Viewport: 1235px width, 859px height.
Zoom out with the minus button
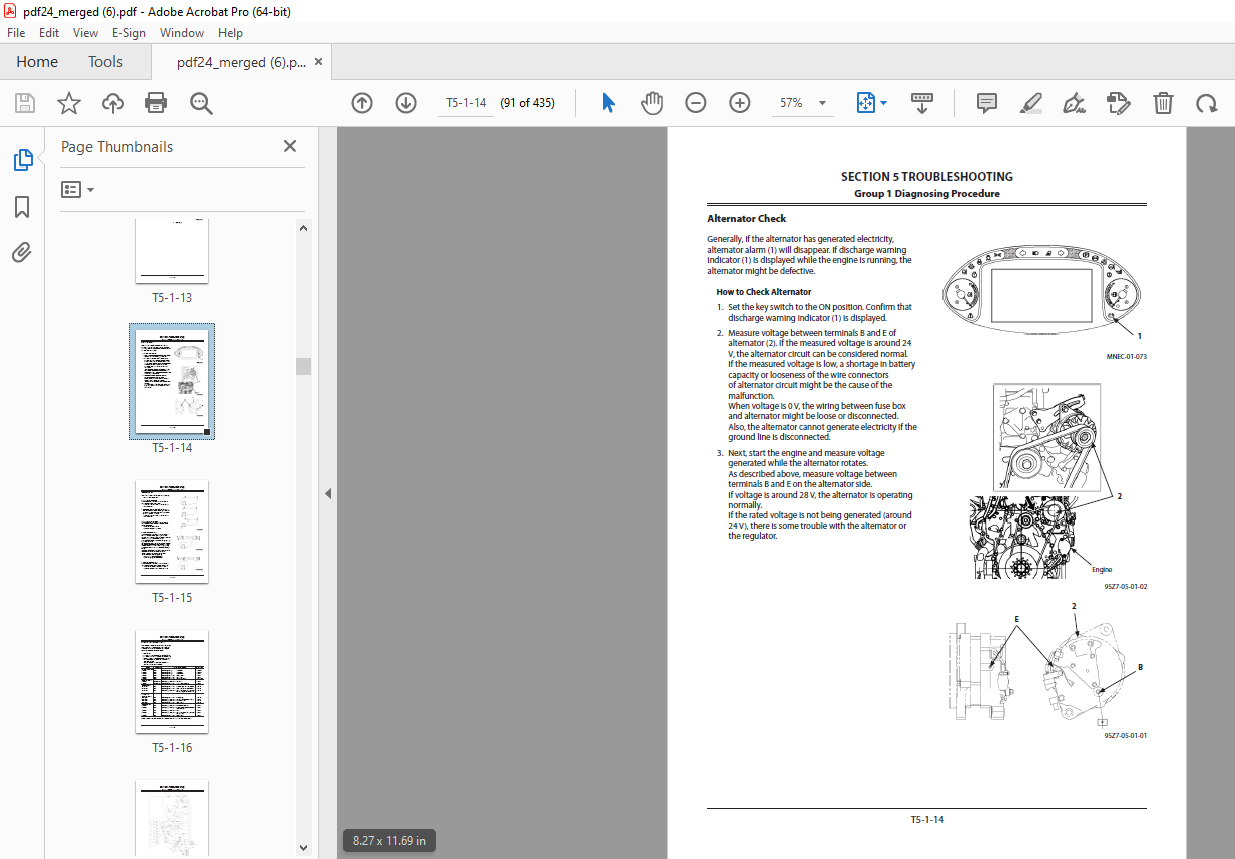[696, 103]
